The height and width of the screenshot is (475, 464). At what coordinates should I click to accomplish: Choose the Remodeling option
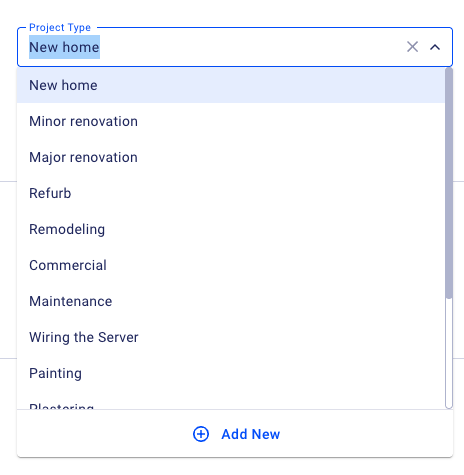231,229
